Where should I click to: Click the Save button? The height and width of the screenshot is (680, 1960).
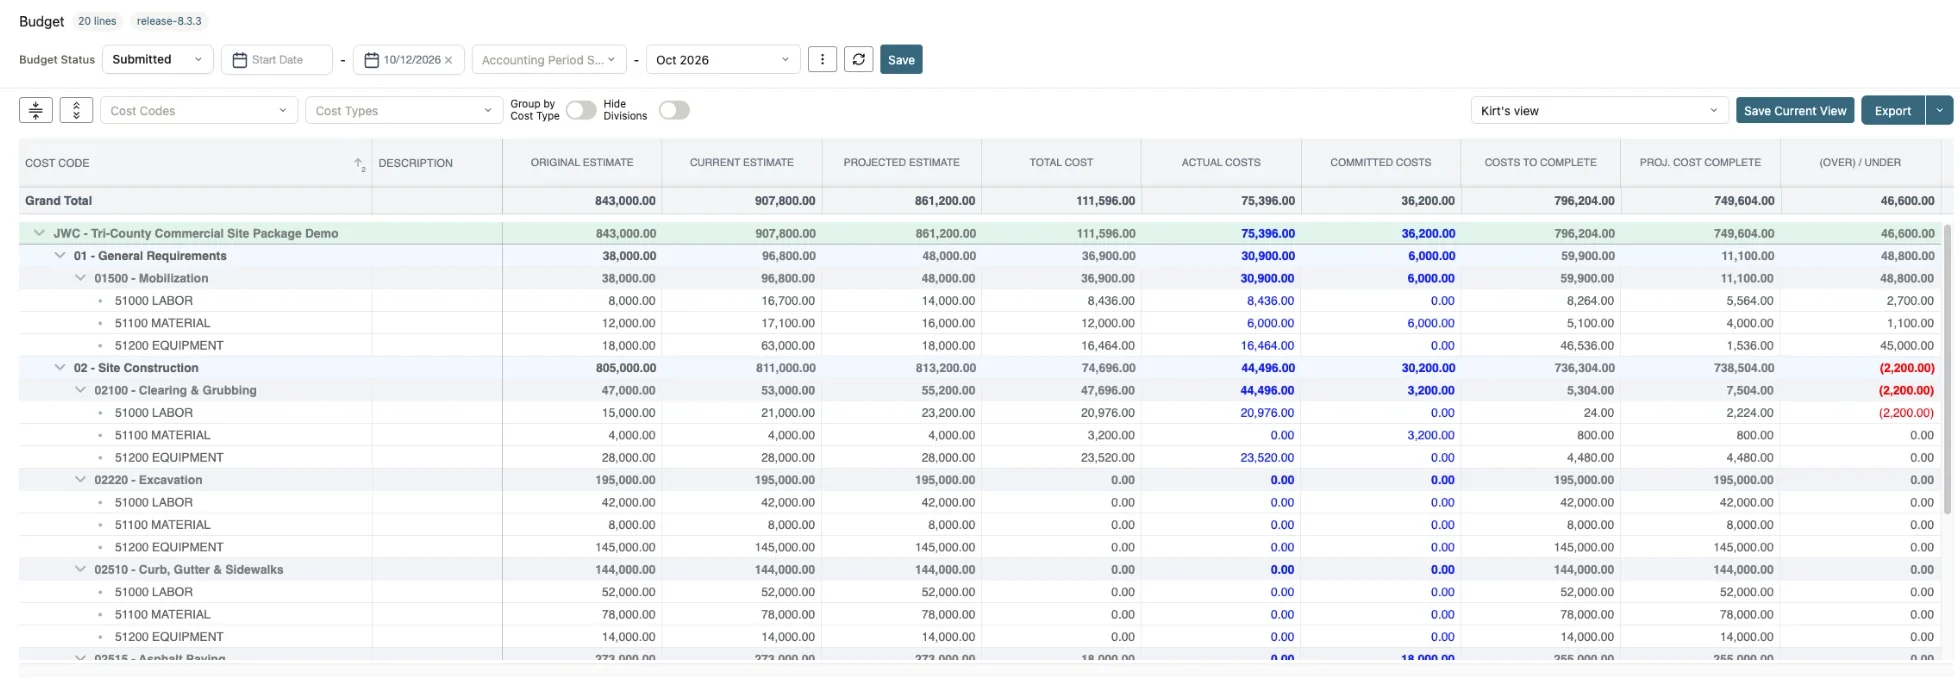pos(901,60)
